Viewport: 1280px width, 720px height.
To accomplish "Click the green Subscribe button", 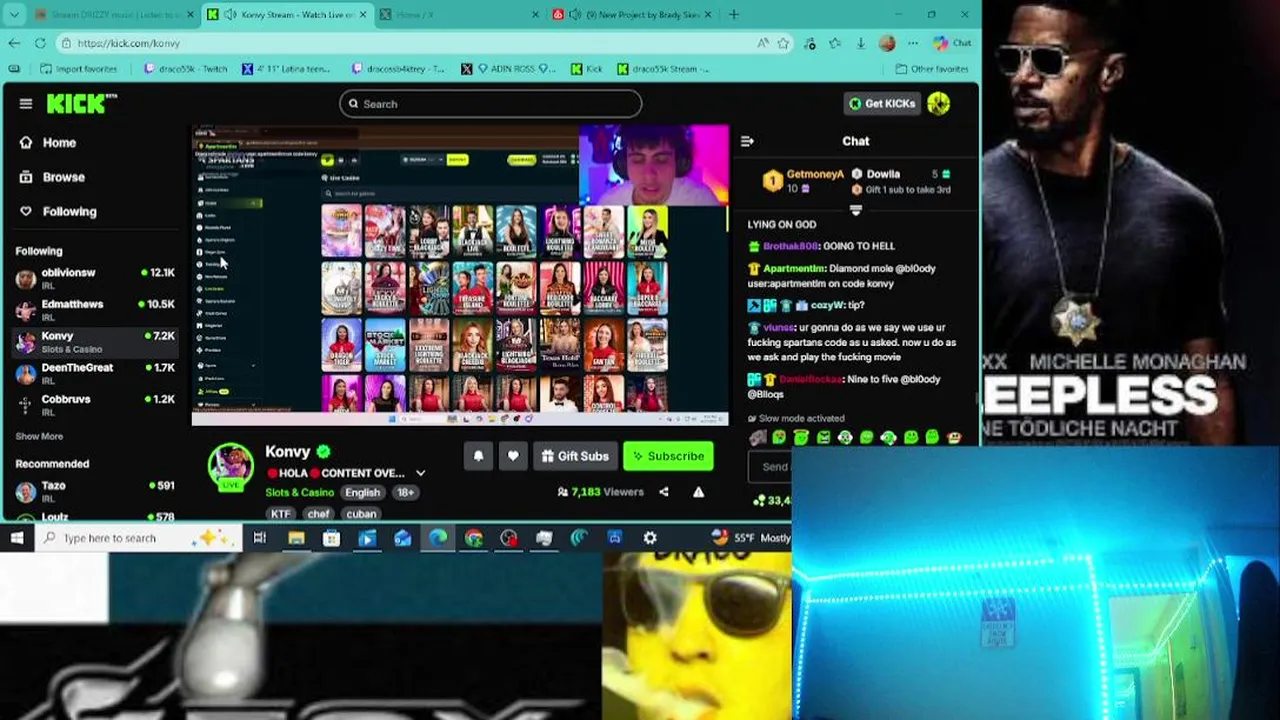I will (668, 456).
